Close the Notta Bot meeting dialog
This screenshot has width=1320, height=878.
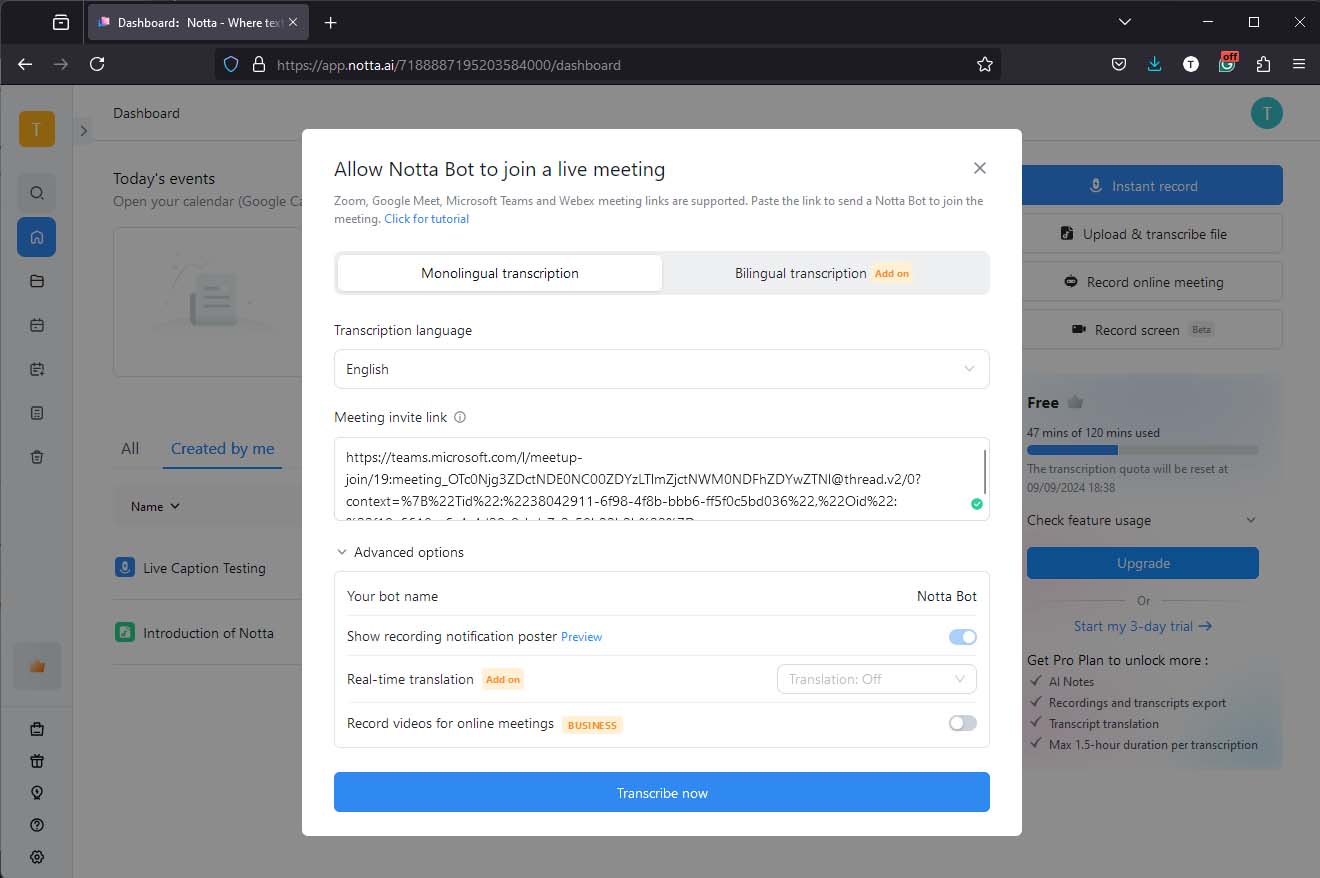(980, 168)
